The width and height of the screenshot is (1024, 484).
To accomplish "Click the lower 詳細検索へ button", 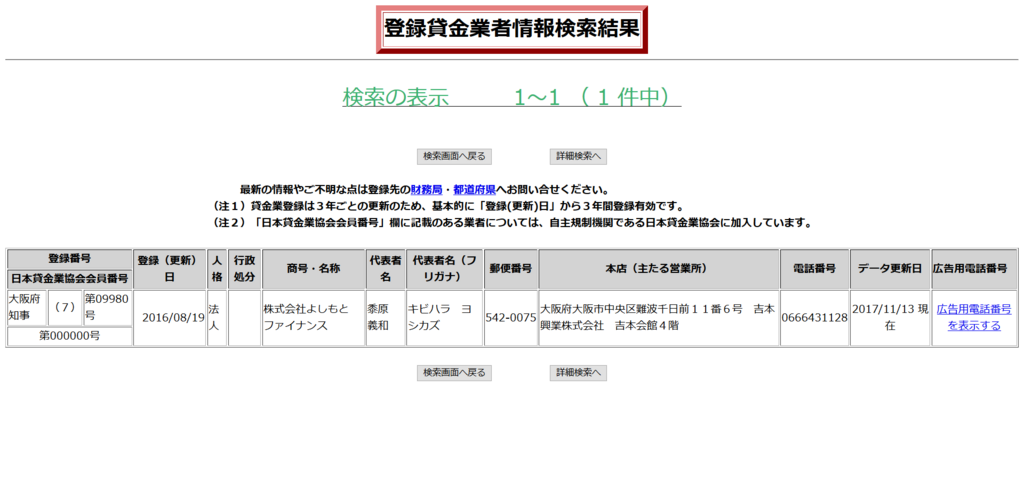I will tap(579, 373).
